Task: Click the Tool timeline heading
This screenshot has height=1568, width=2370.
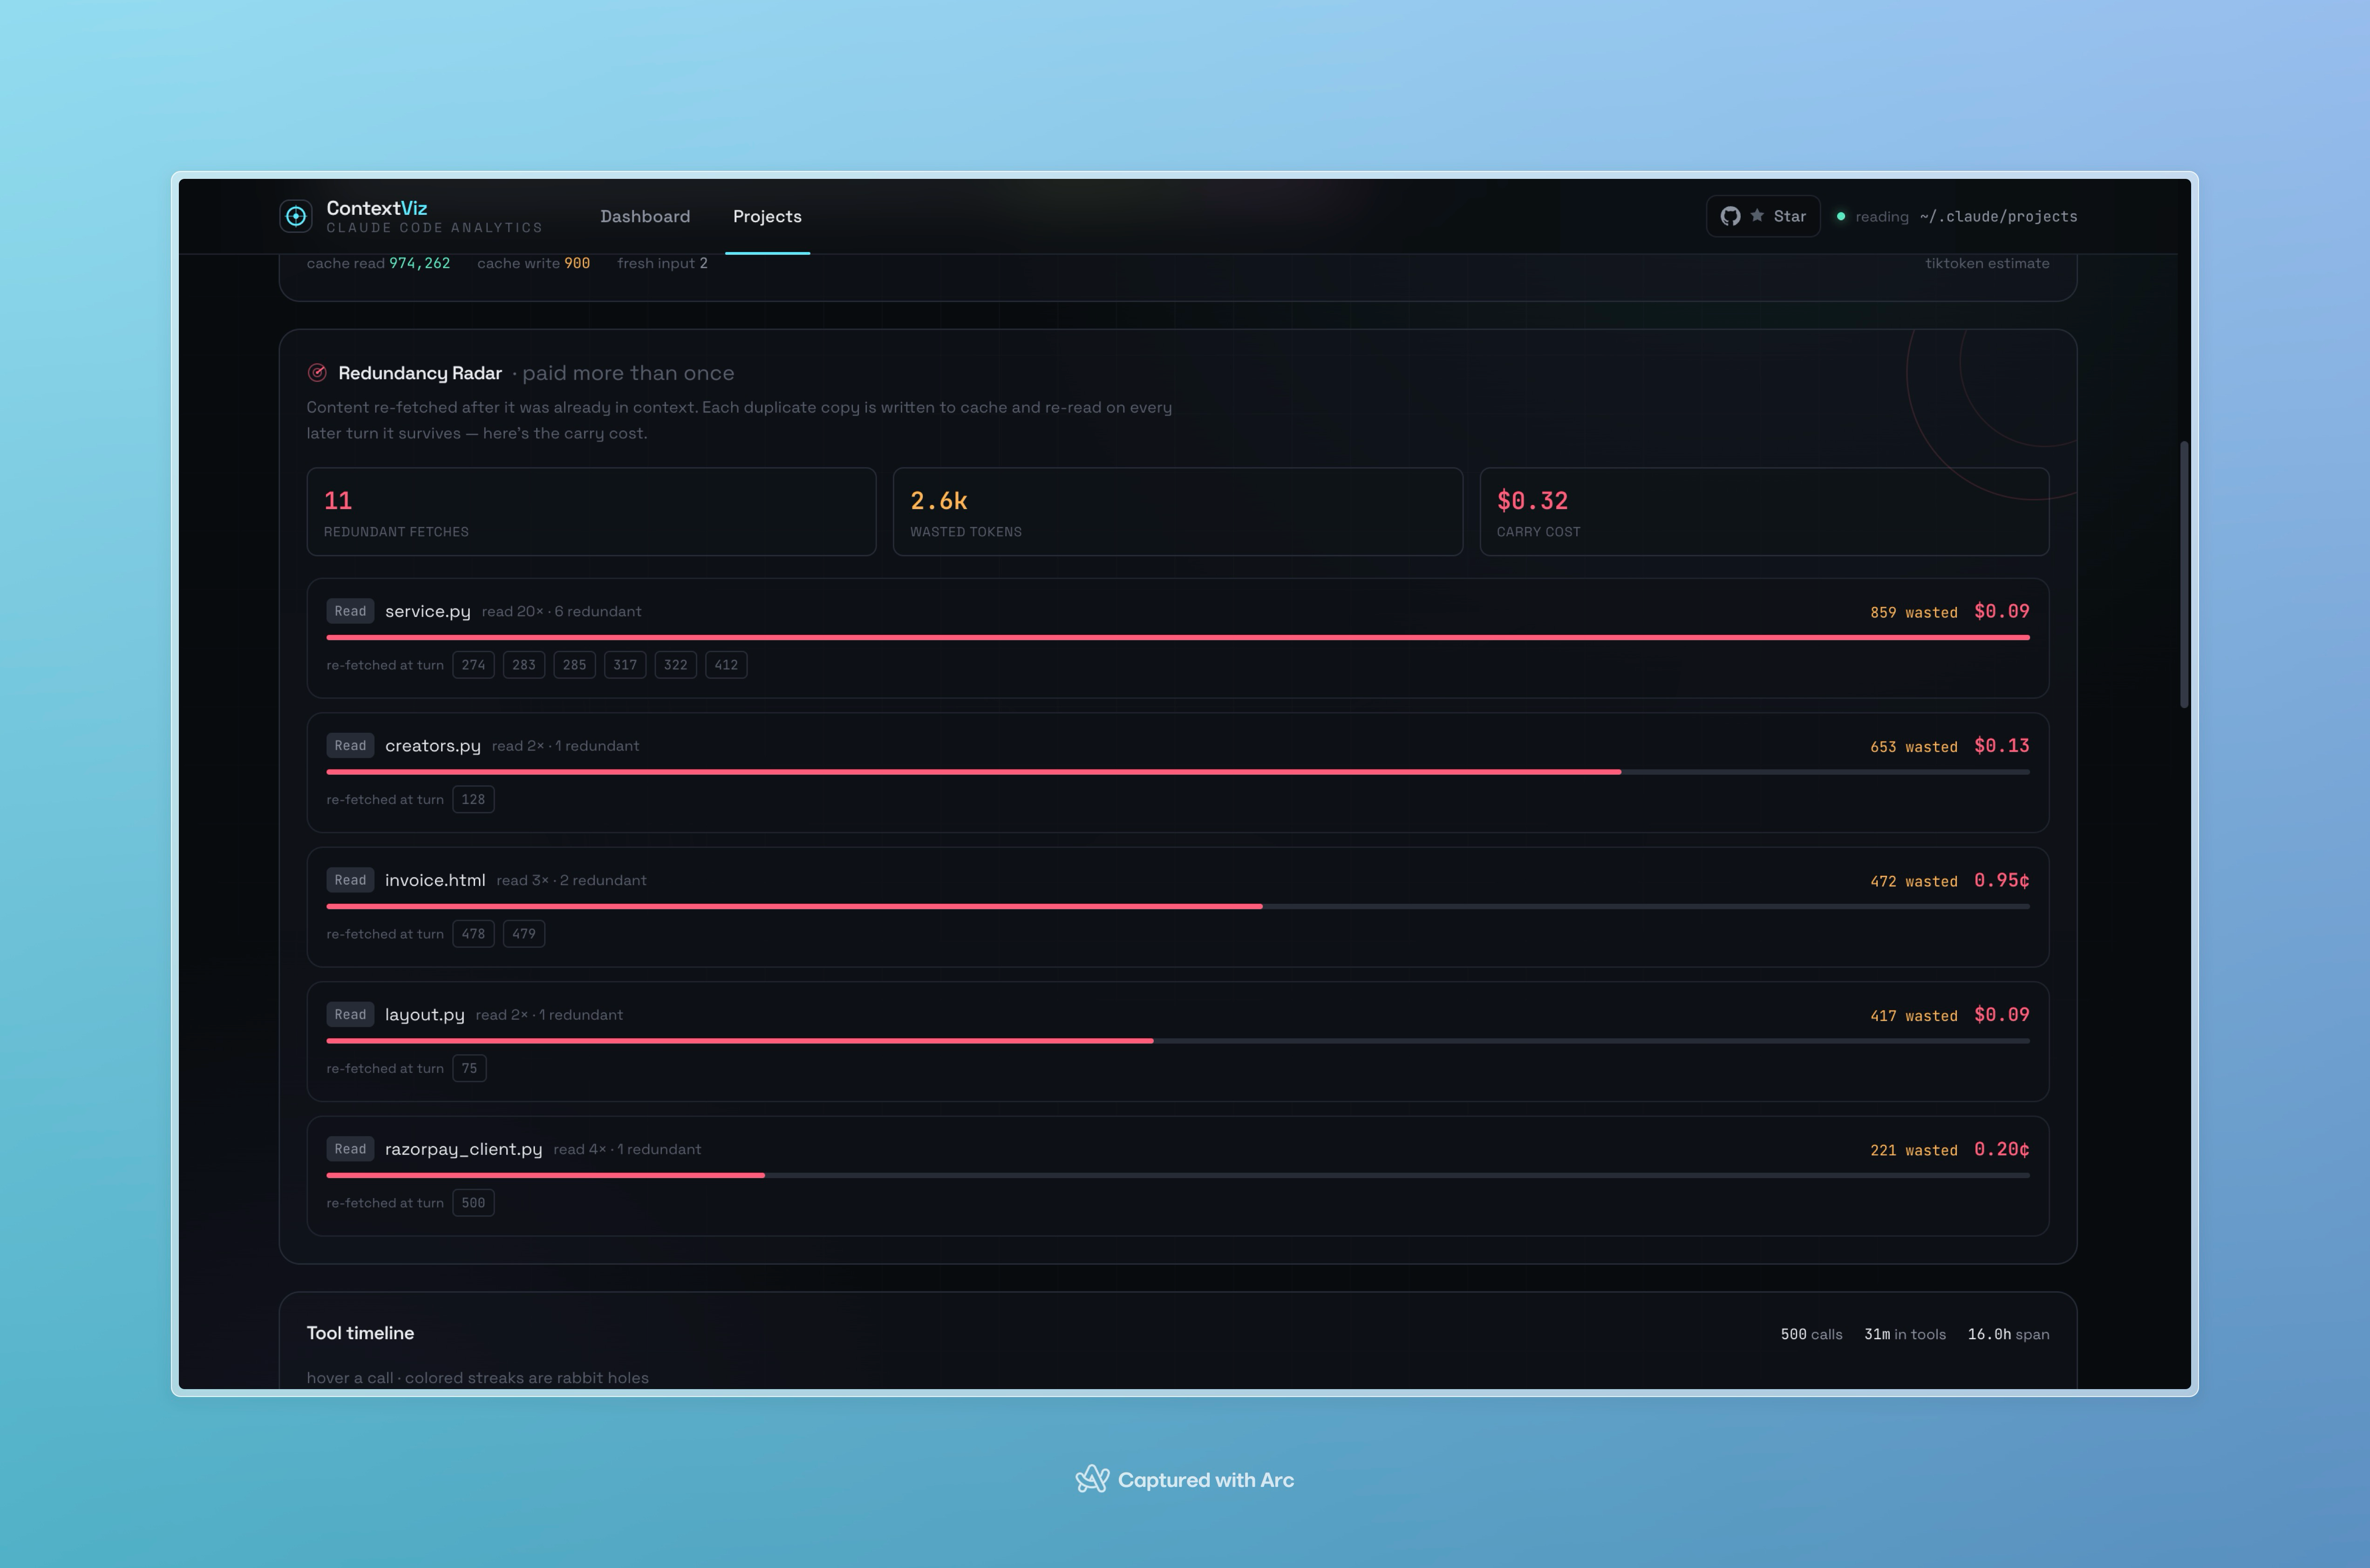Action: click(360, 1333)
